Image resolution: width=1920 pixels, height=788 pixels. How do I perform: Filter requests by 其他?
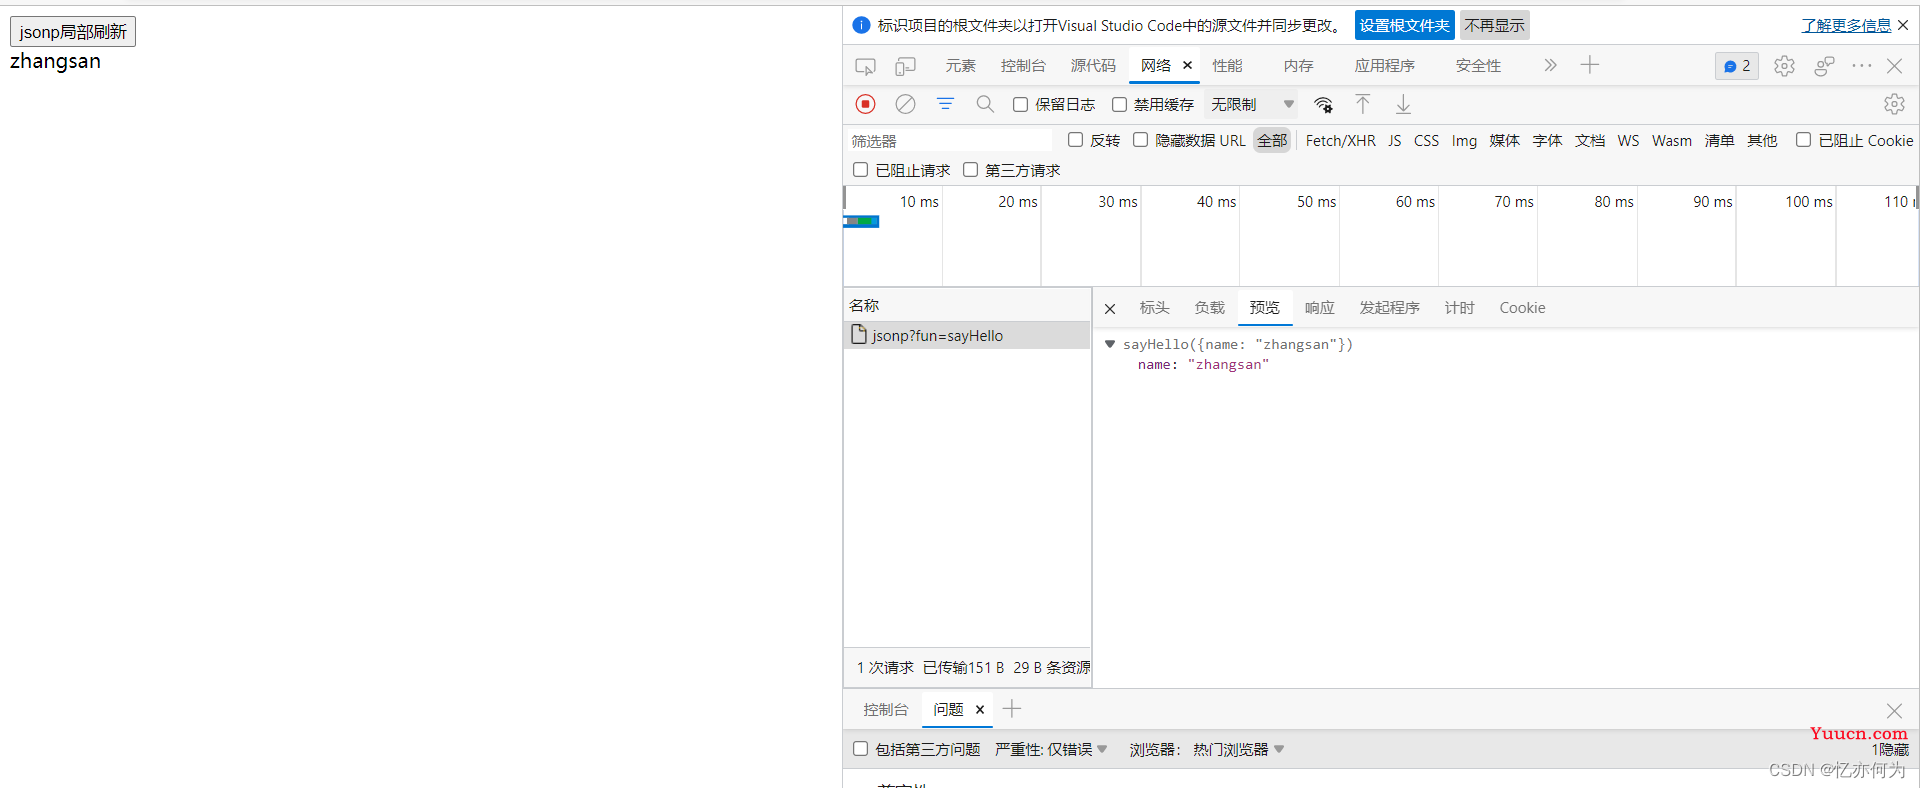(x=1761, y=141)
